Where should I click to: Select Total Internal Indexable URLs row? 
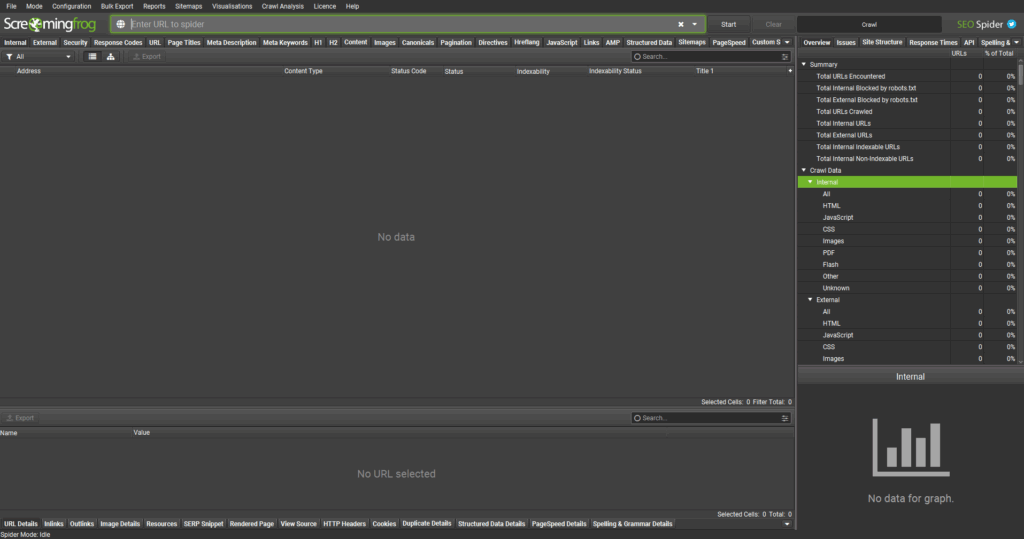pos(907,147)
